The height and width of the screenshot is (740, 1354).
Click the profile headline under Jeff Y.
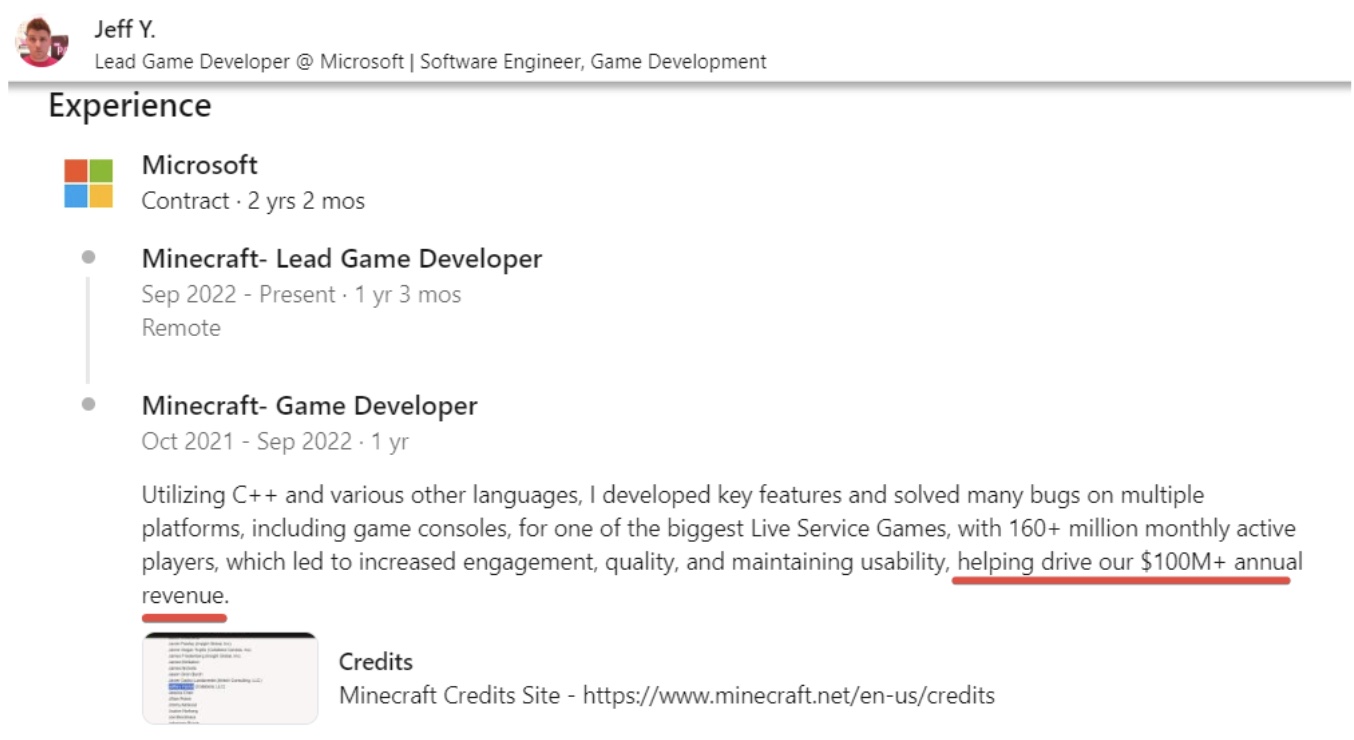tap(430, 62)
